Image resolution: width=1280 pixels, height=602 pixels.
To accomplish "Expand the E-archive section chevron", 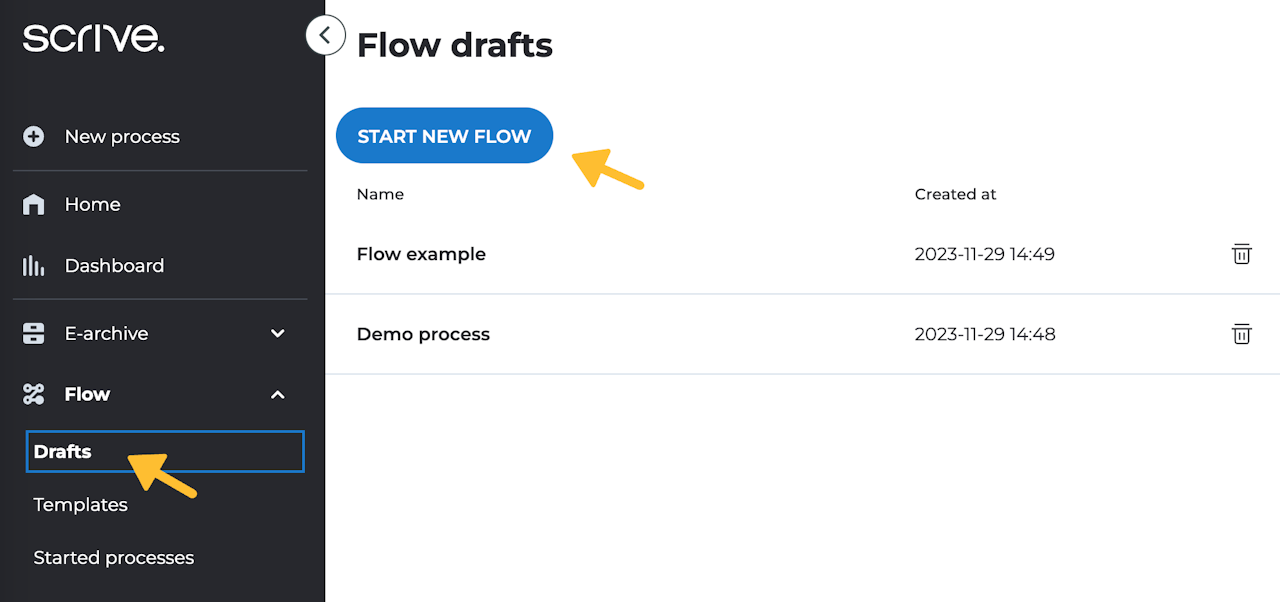I will pyautogui.click(x=278, y=334).
